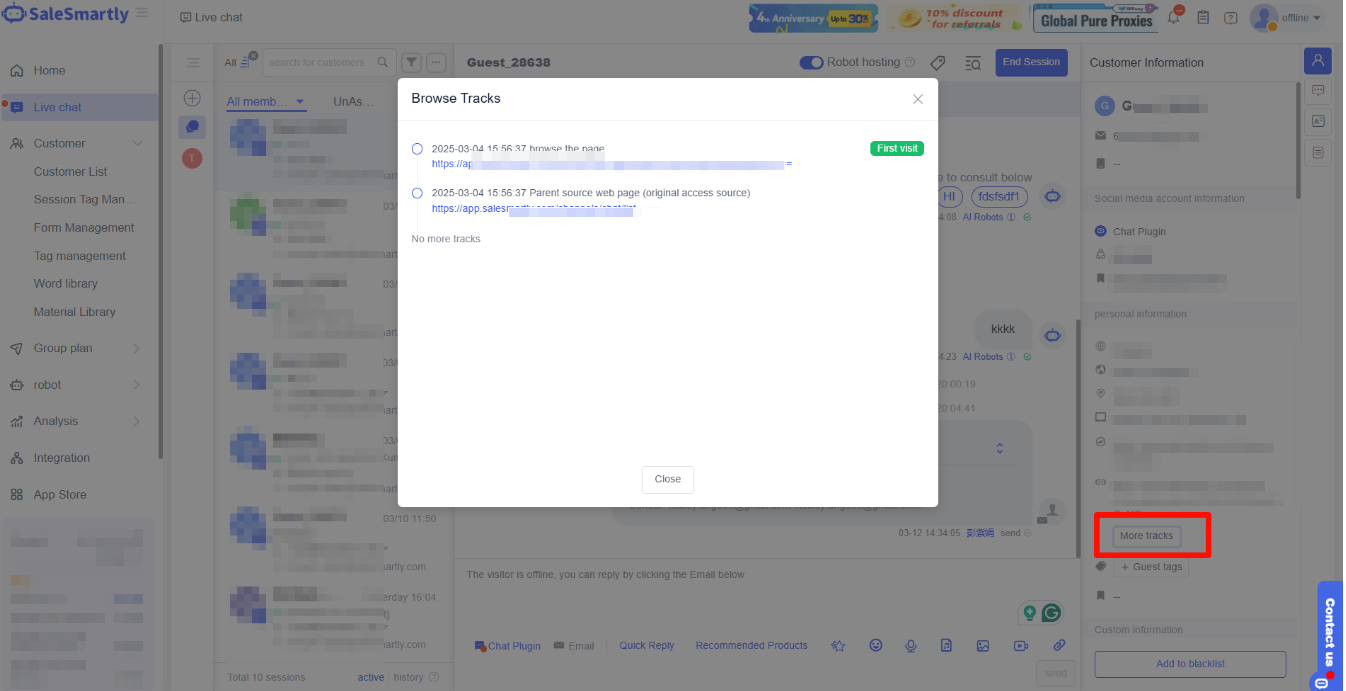
Task: Click the Grammarly icon in message box
Action: [1051, 613]
